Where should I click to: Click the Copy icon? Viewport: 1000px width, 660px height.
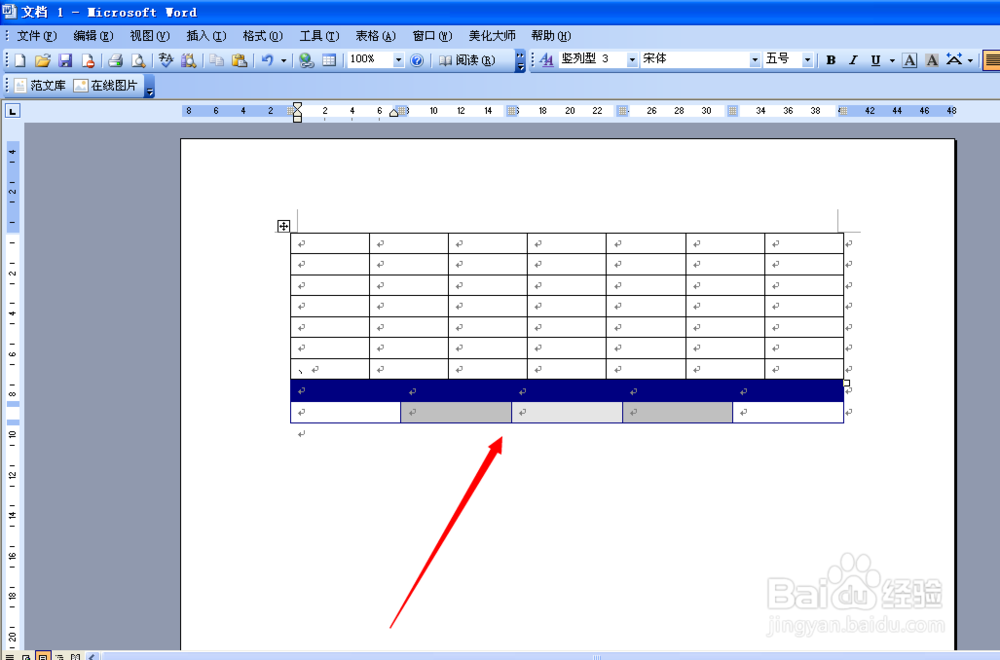click(217, 61)
